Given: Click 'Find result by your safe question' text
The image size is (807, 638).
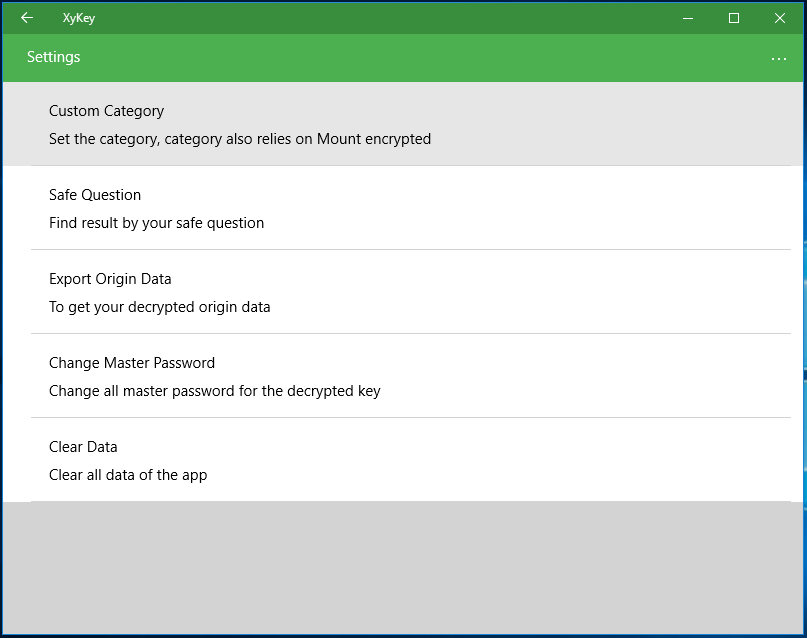Looking at the screenshot, I should 156,223.
